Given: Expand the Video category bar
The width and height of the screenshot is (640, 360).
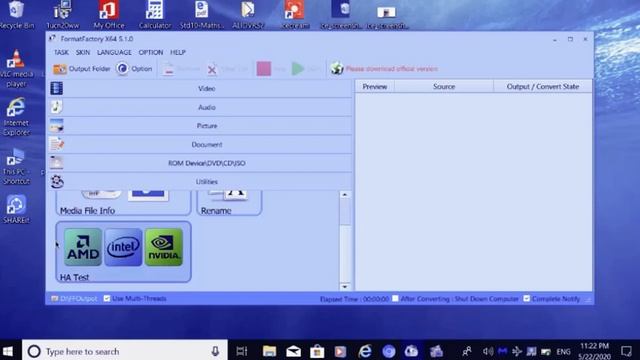Looking at the screenshot, I should pos(200,89).
